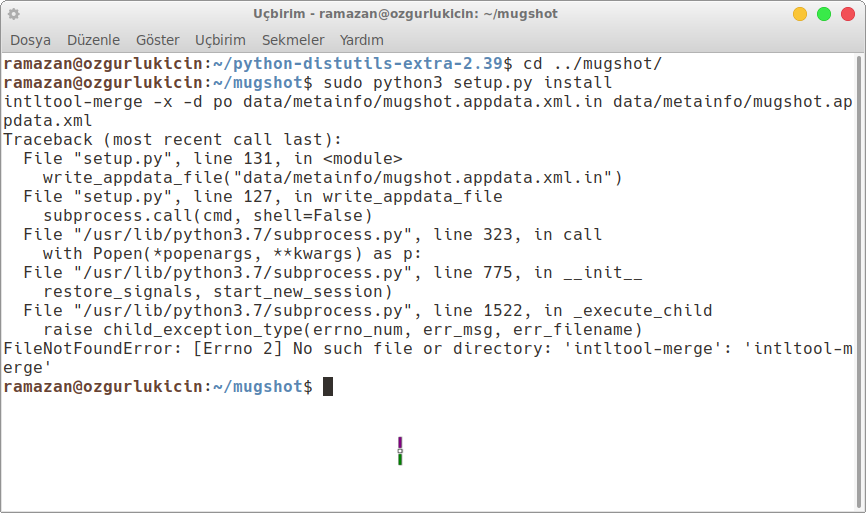Click the yellow minimize window button
866x513 pixels.
click(800, 14)
